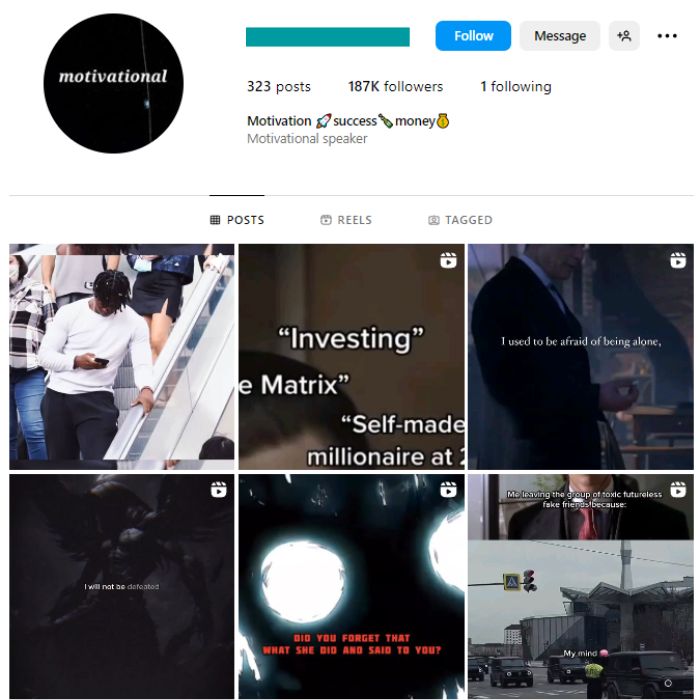Open the "afraid of being alone" reel
700x700 pixels.
(581, 356)
